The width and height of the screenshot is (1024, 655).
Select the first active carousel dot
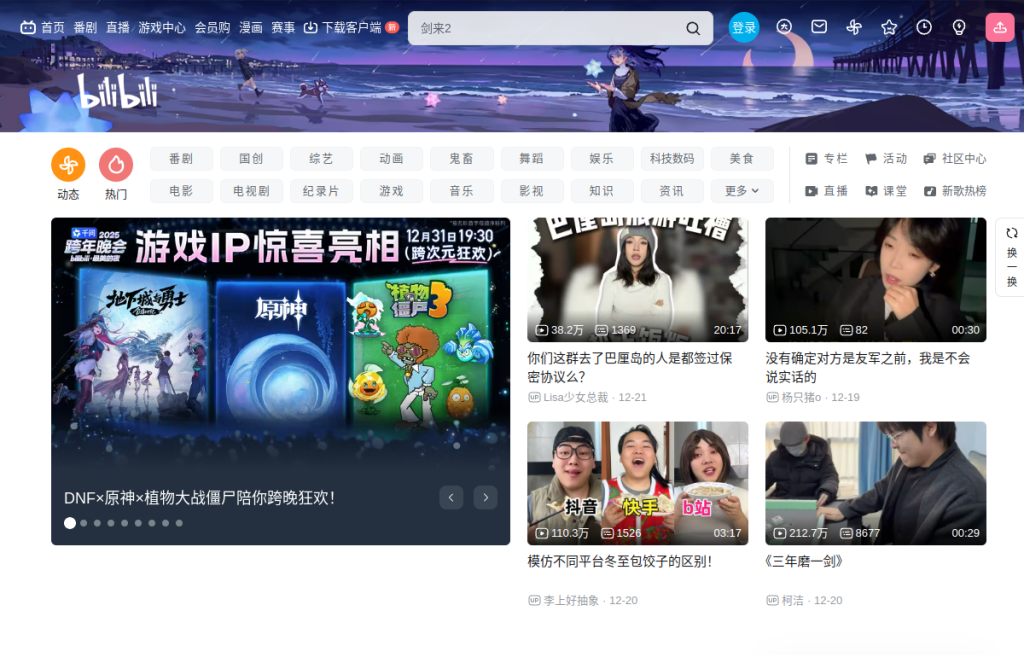[x=70, y=523]
